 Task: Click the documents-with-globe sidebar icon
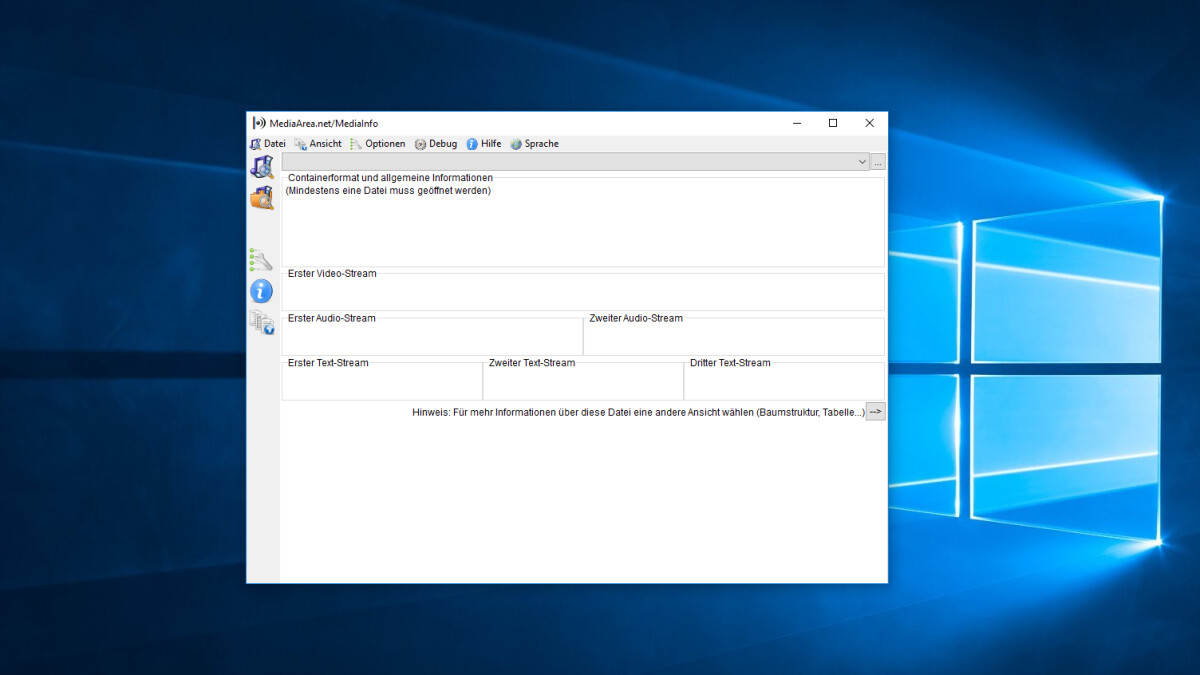point(261,322)
